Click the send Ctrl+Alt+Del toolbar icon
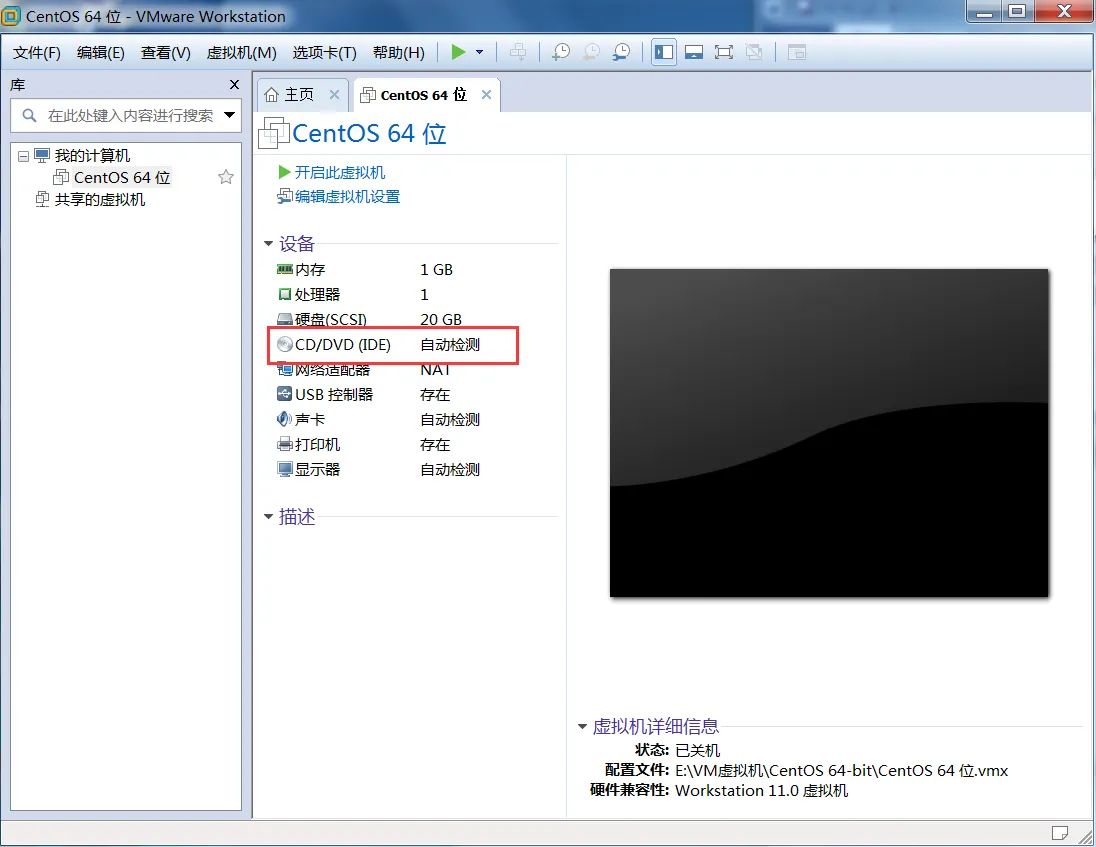The width and height of the screenshot is (1096, 847). [518, 52]
